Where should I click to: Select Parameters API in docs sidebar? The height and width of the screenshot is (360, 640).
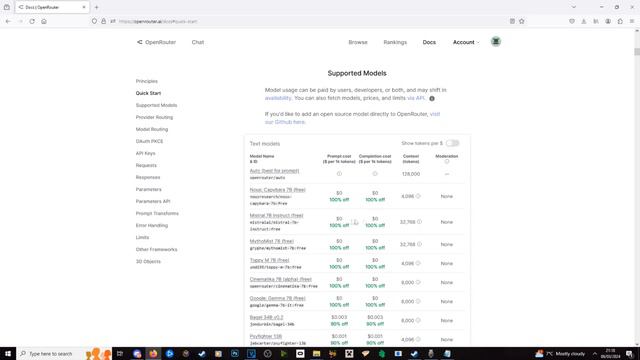[153, 201]
